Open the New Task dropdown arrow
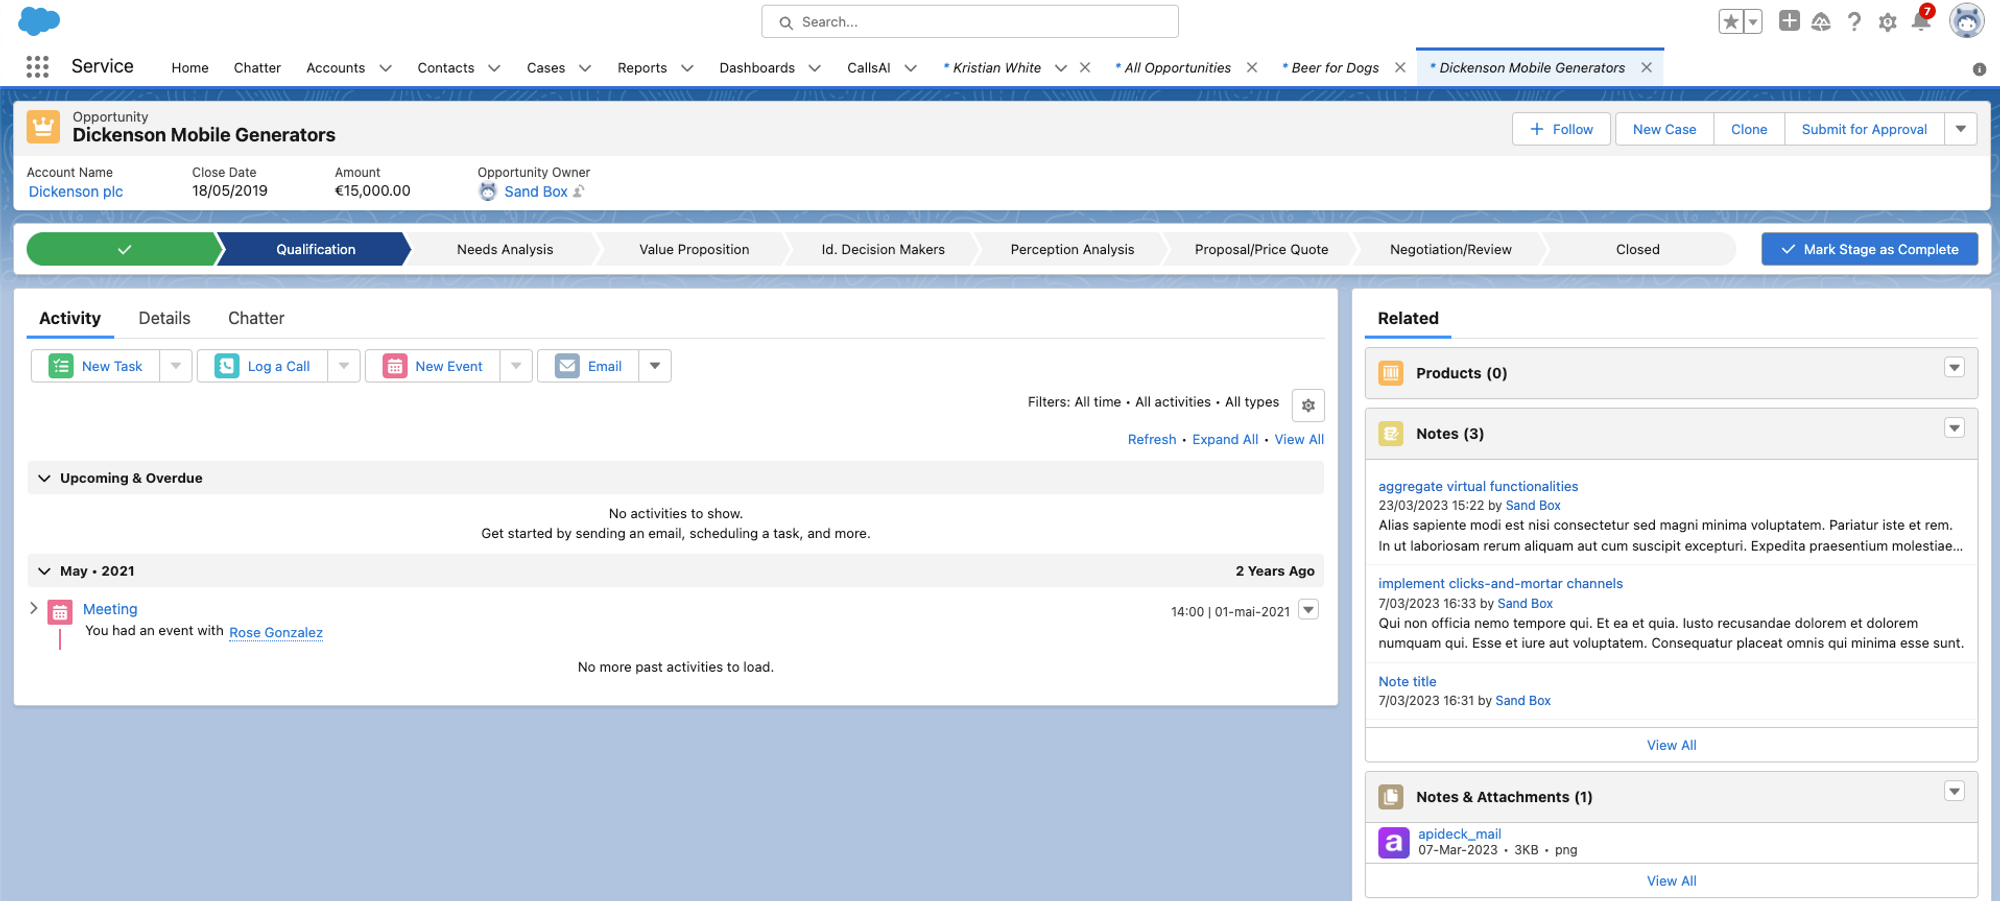 [176, 366]
